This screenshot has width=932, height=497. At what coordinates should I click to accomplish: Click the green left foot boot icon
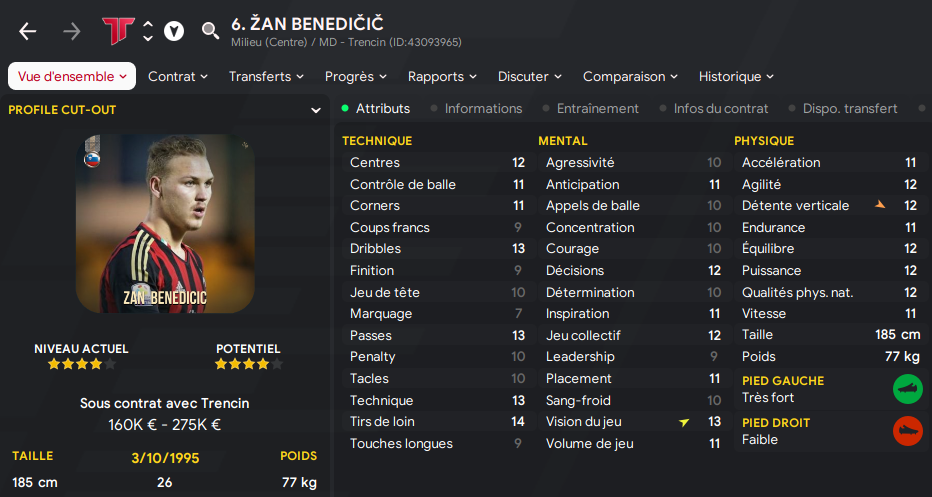coord(907,389)
